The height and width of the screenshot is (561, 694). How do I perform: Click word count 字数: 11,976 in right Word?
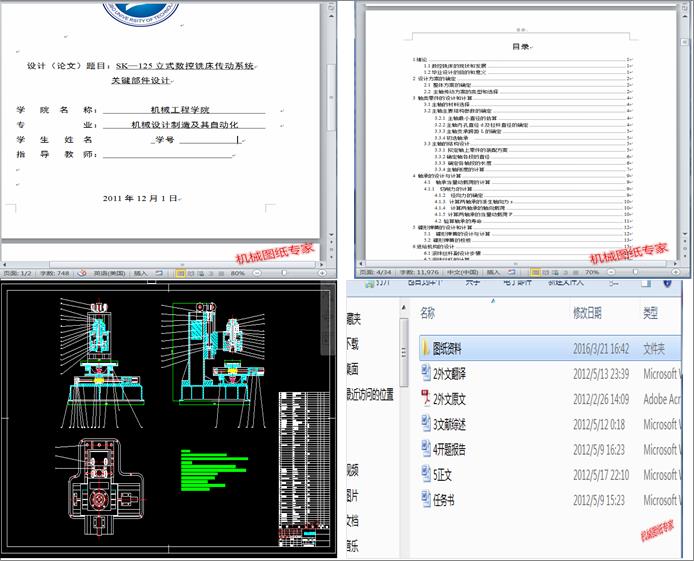click(x=419, y=272)
